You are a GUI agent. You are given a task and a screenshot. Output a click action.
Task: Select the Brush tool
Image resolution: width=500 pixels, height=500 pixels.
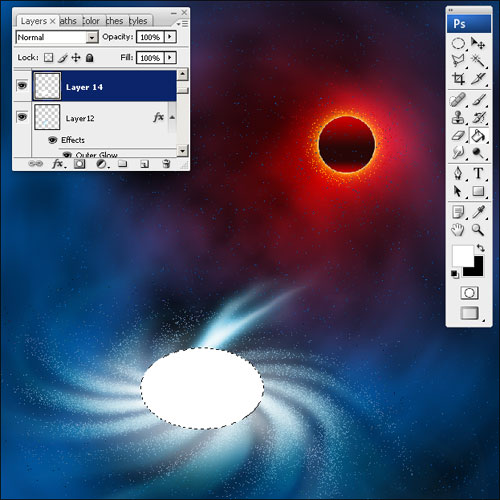click(478, 100)
